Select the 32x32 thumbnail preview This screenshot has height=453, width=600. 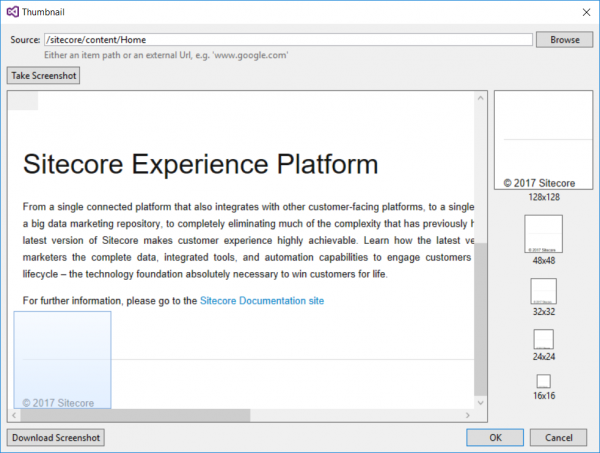click(543, 292)
